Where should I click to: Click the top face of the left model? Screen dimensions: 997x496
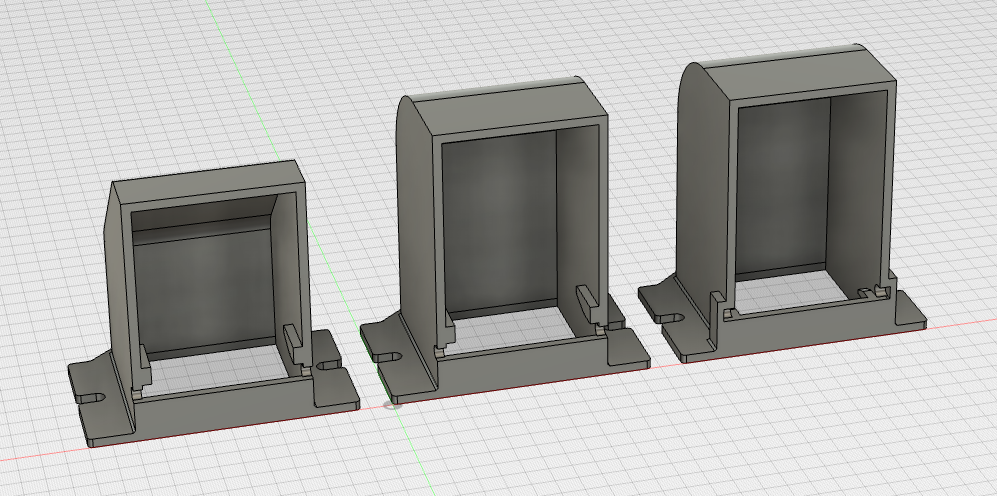[x=205, y=177]
